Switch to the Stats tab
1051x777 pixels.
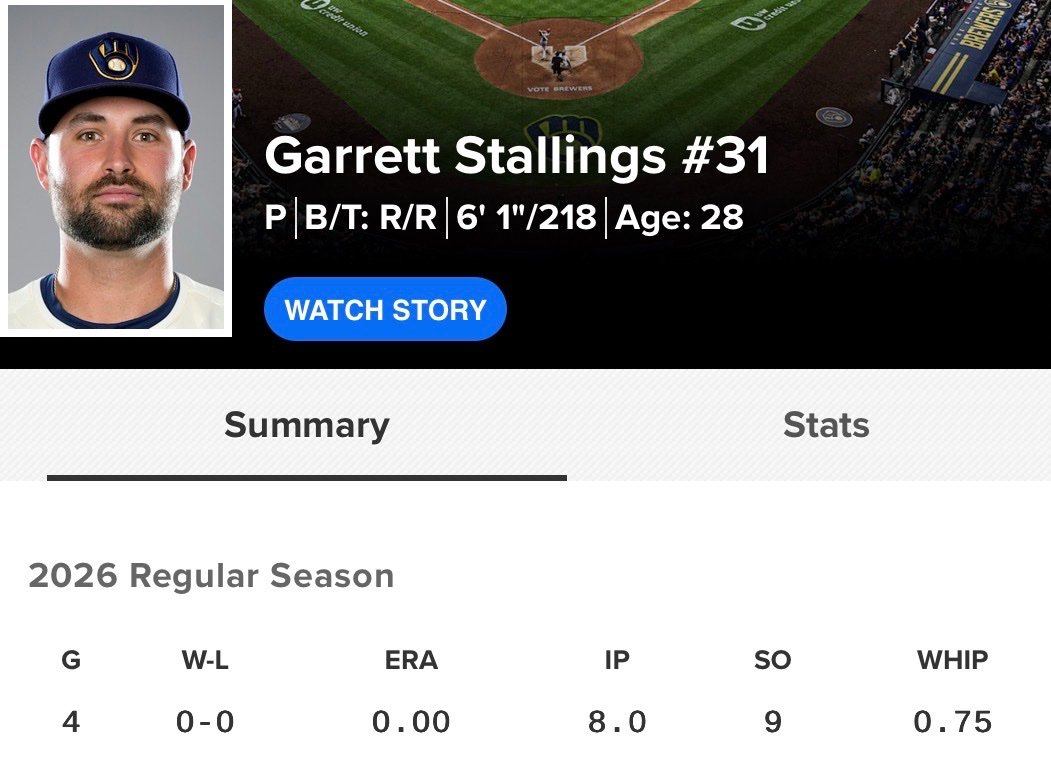[826, 425]
